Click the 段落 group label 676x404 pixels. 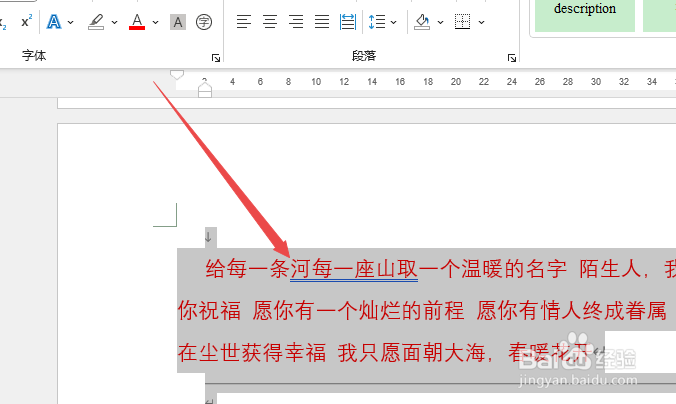pos(364,56)
